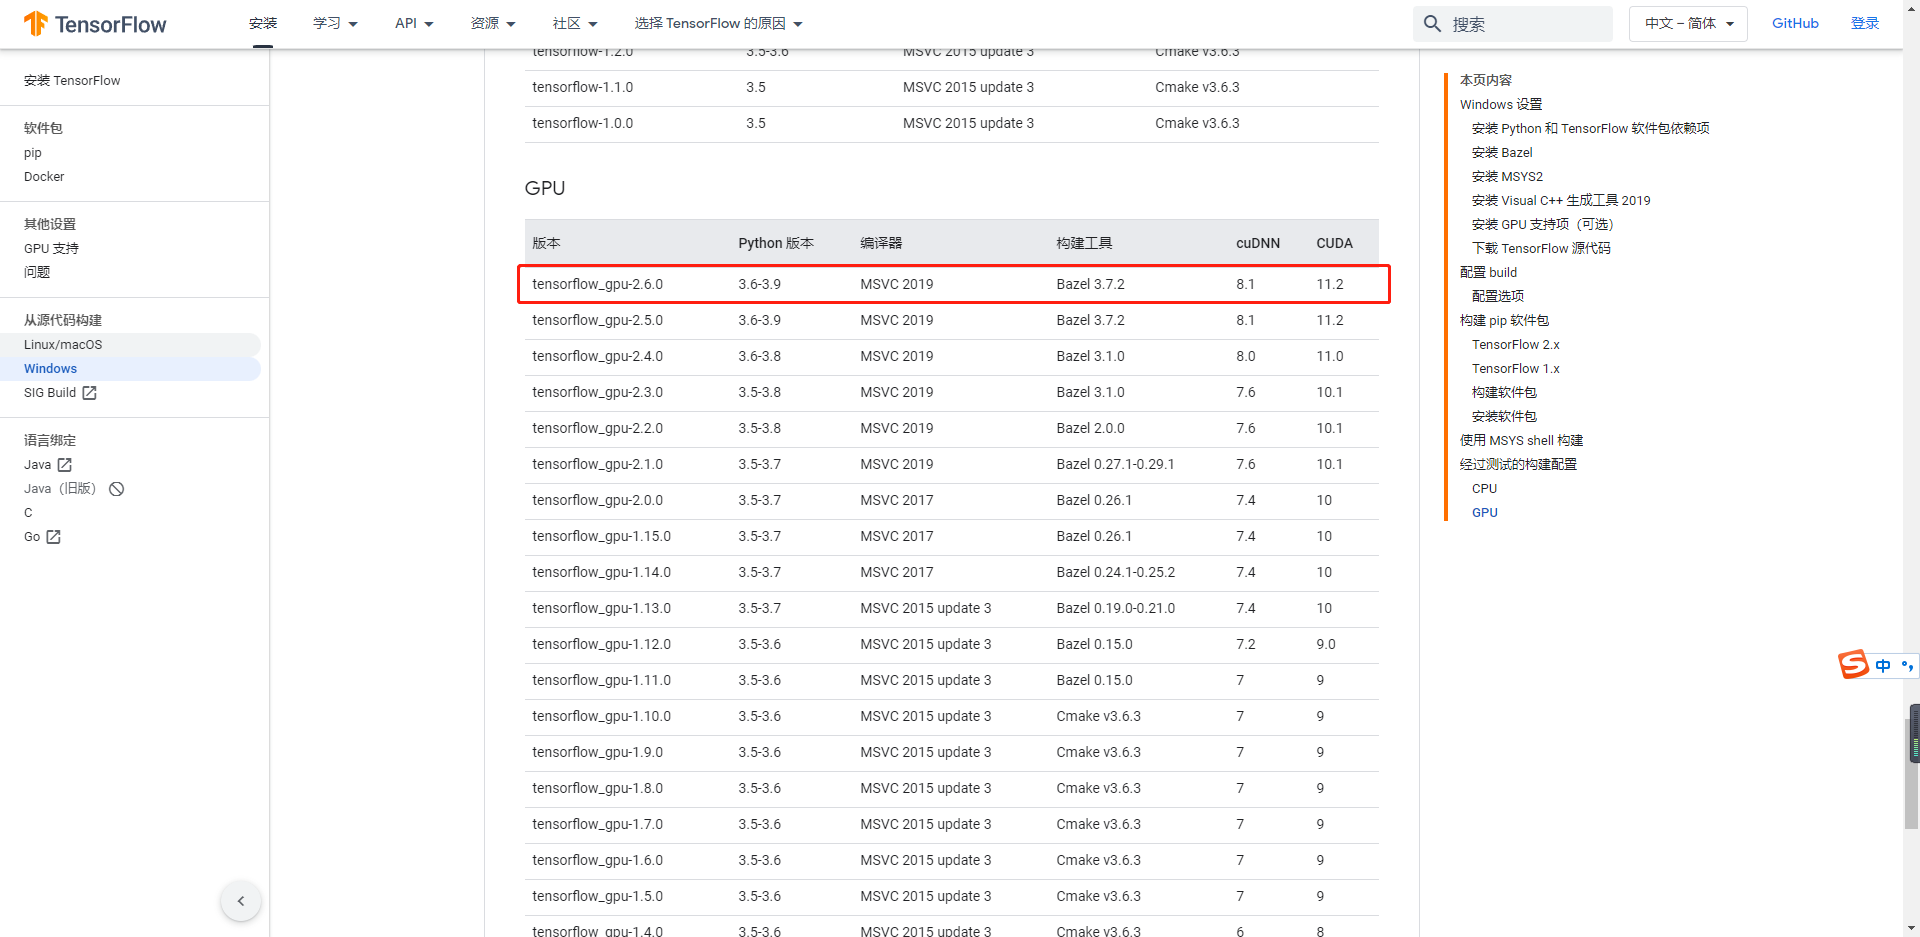Click external link icon beside Java
This screenshot has width=1920, height=937.
[65, 465]
